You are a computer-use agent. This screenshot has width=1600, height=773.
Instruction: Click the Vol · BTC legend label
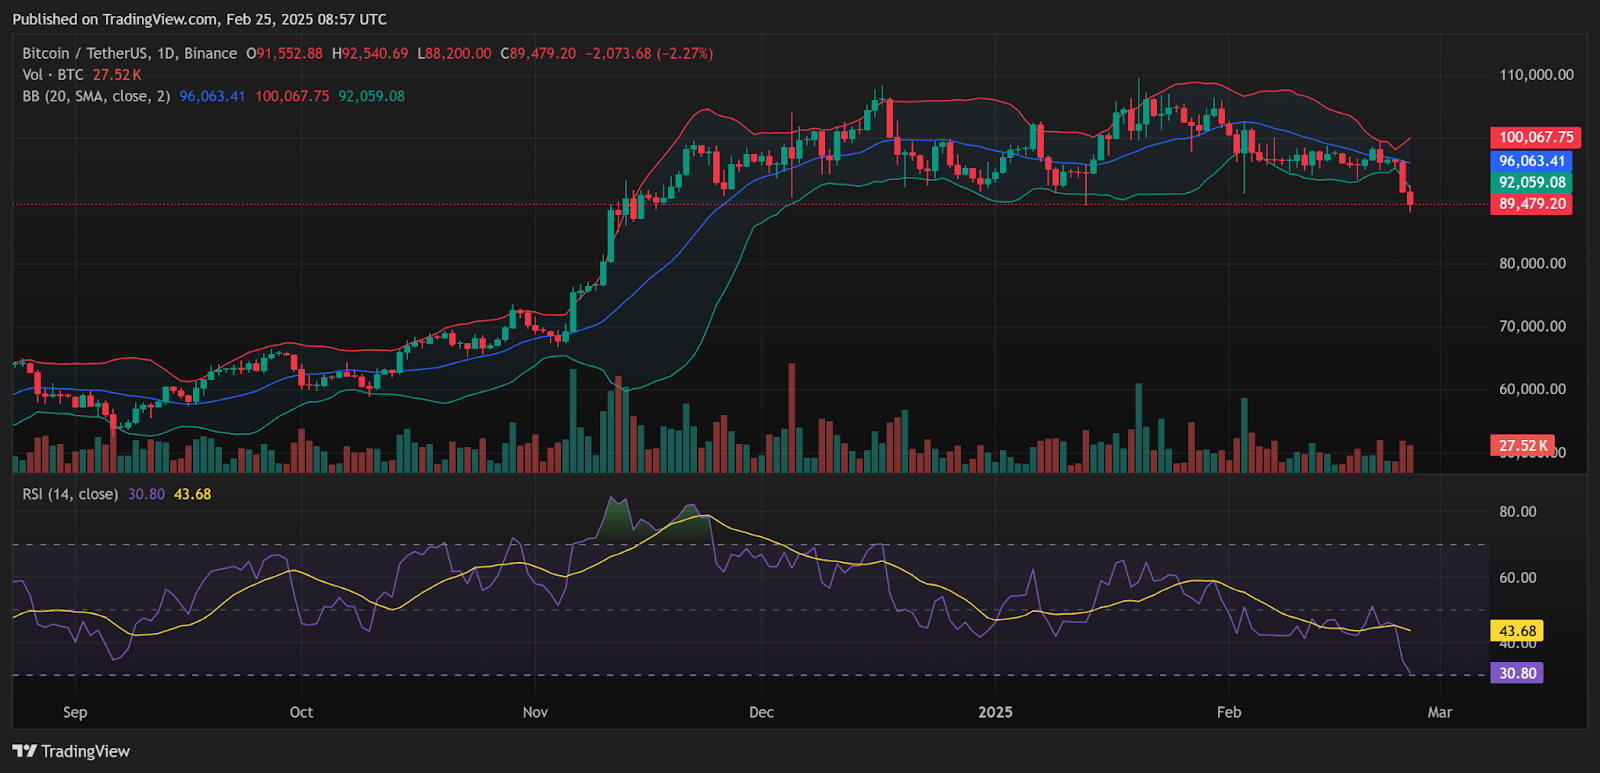tap(53, 75)
